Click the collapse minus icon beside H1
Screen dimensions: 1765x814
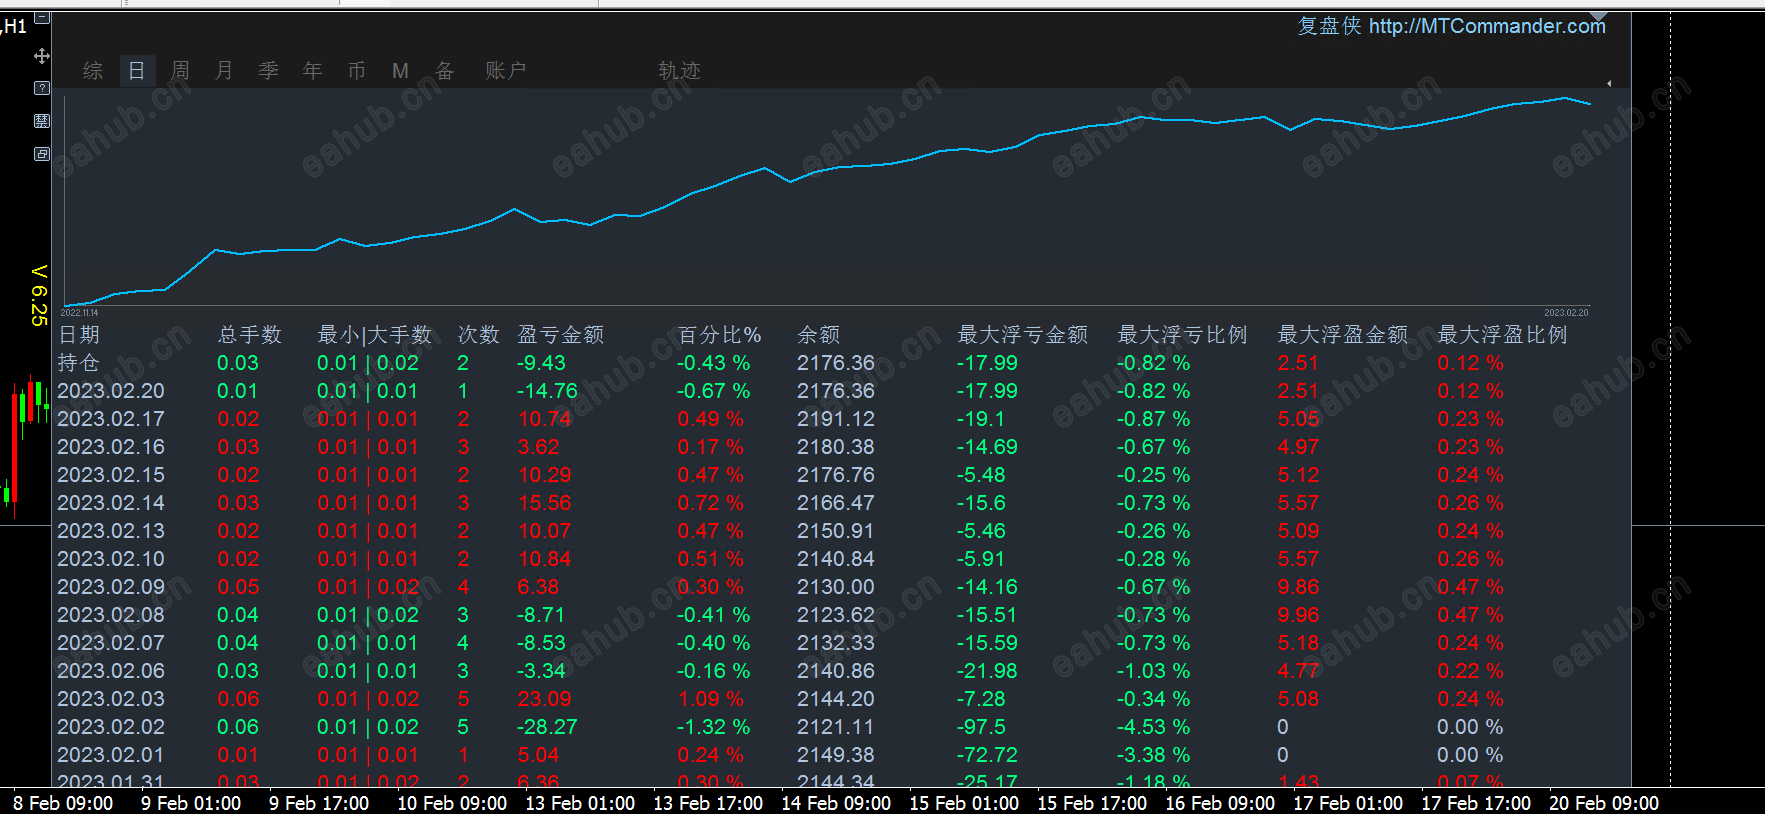tap(42, 18)
